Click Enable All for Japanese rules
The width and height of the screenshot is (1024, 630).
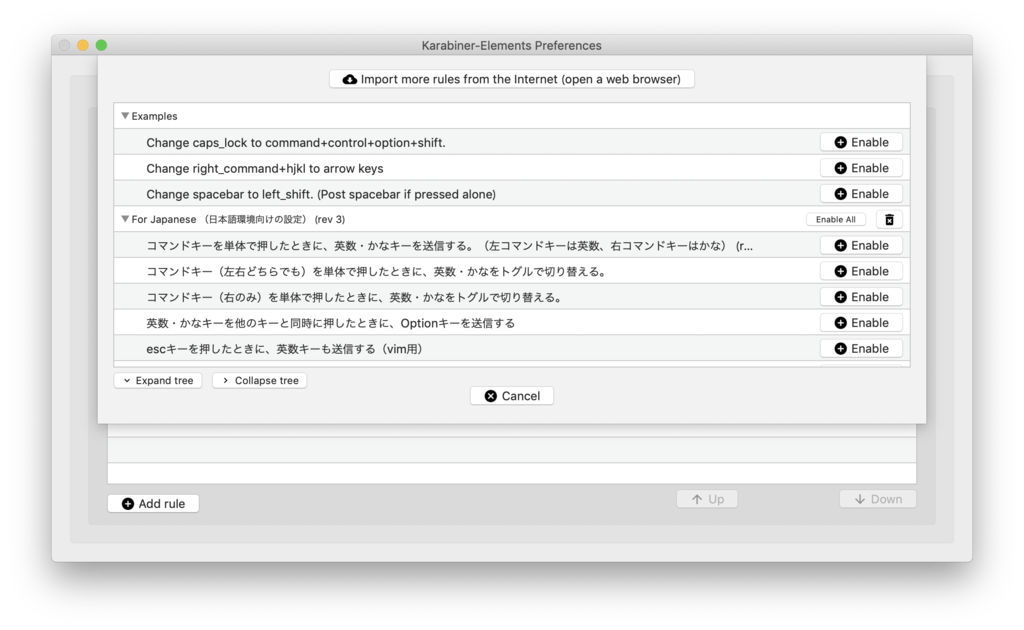[x=835, y=219]
